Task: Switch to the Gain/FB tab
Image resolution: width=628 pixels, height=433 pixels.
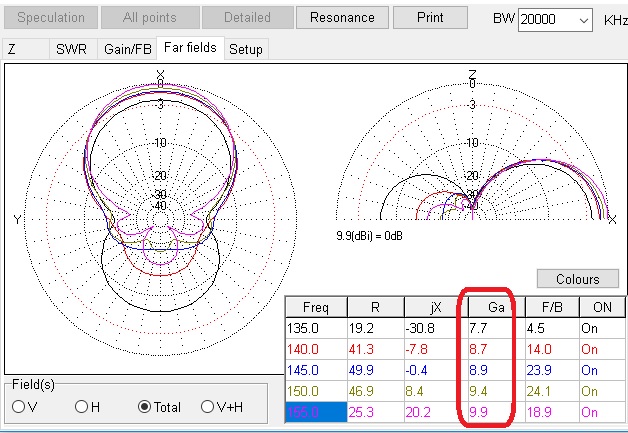Action: [127, 49]
